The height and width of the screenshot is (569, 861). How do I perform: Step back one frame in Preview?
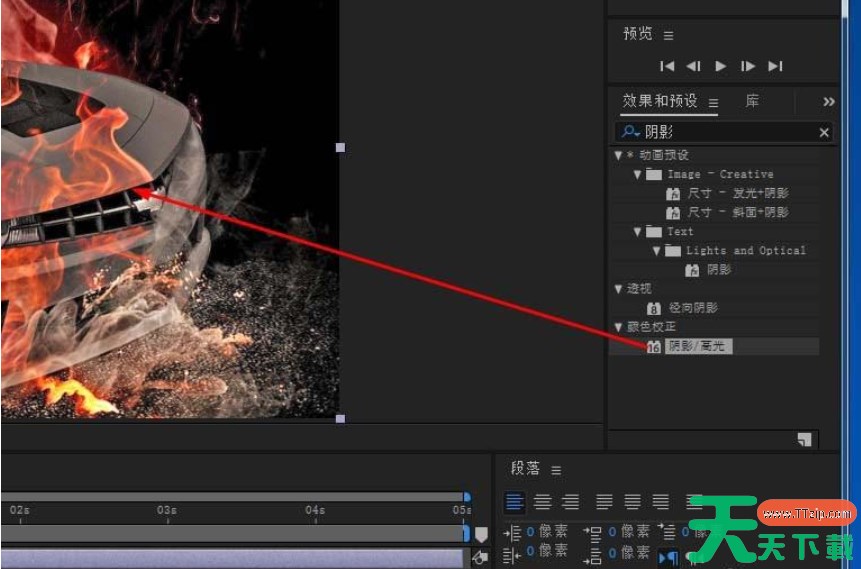pos(694,66)
